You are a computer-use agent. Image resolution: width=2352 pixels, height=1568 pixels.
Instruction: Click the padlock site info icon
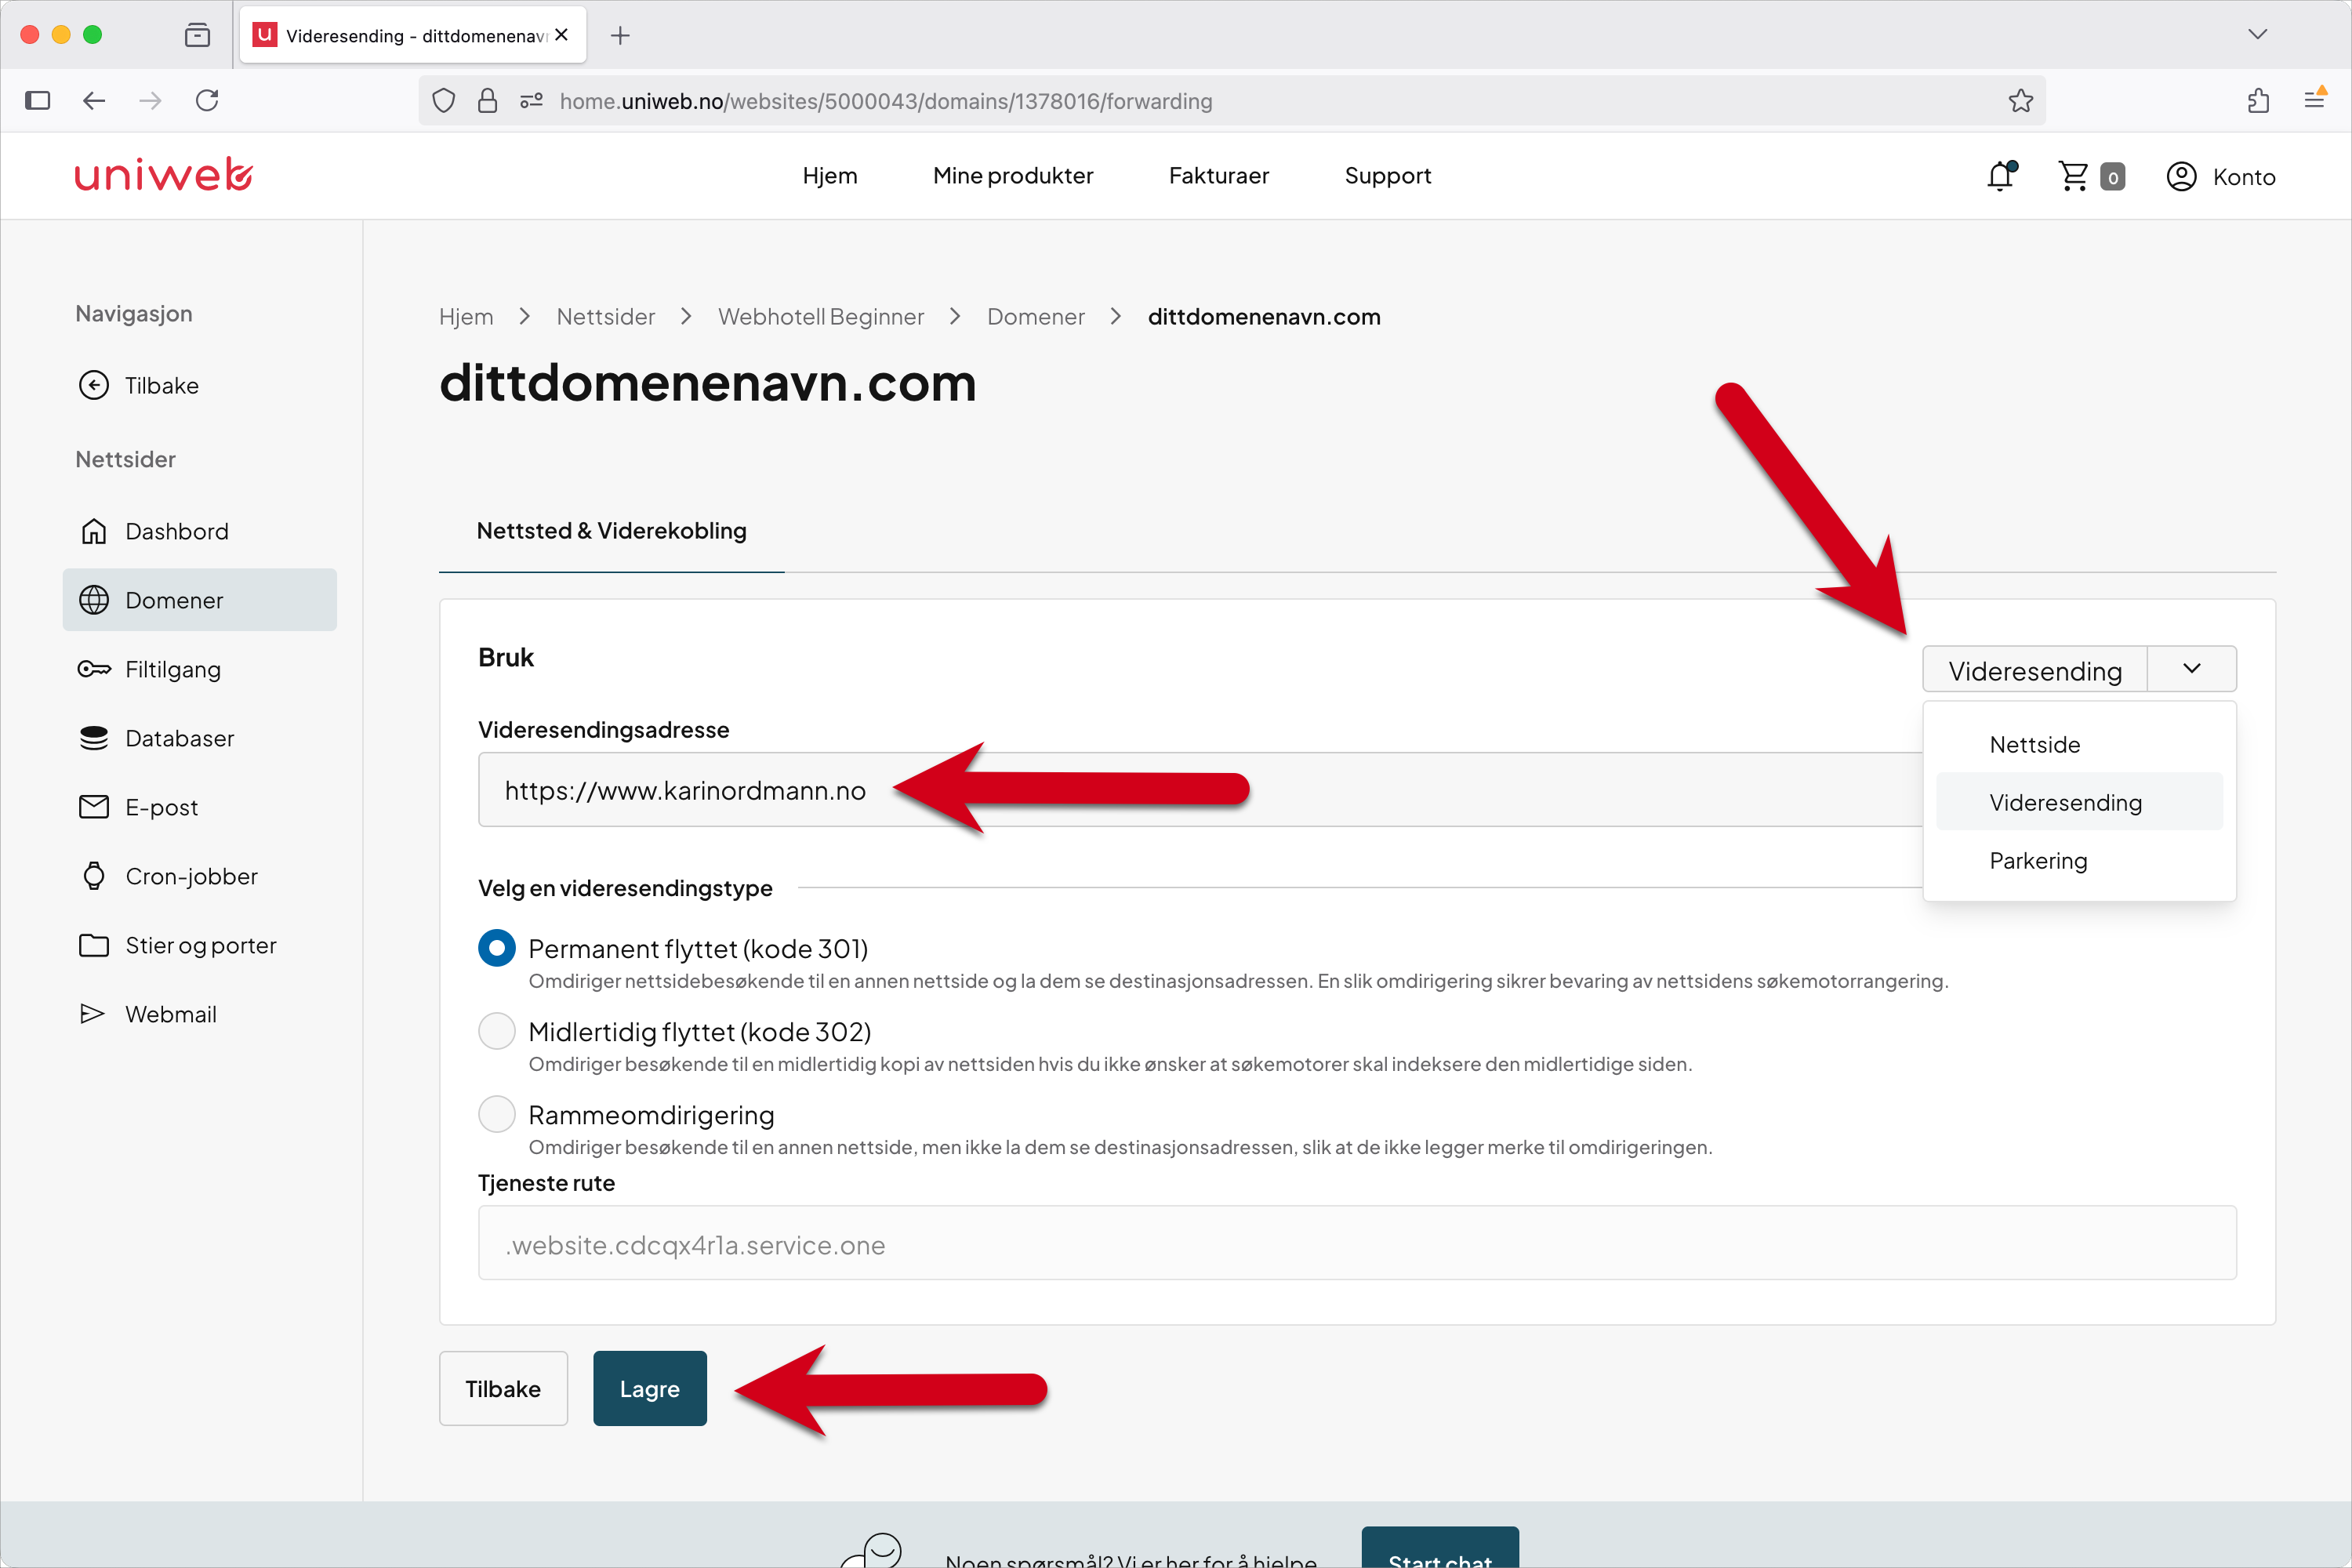488,101
